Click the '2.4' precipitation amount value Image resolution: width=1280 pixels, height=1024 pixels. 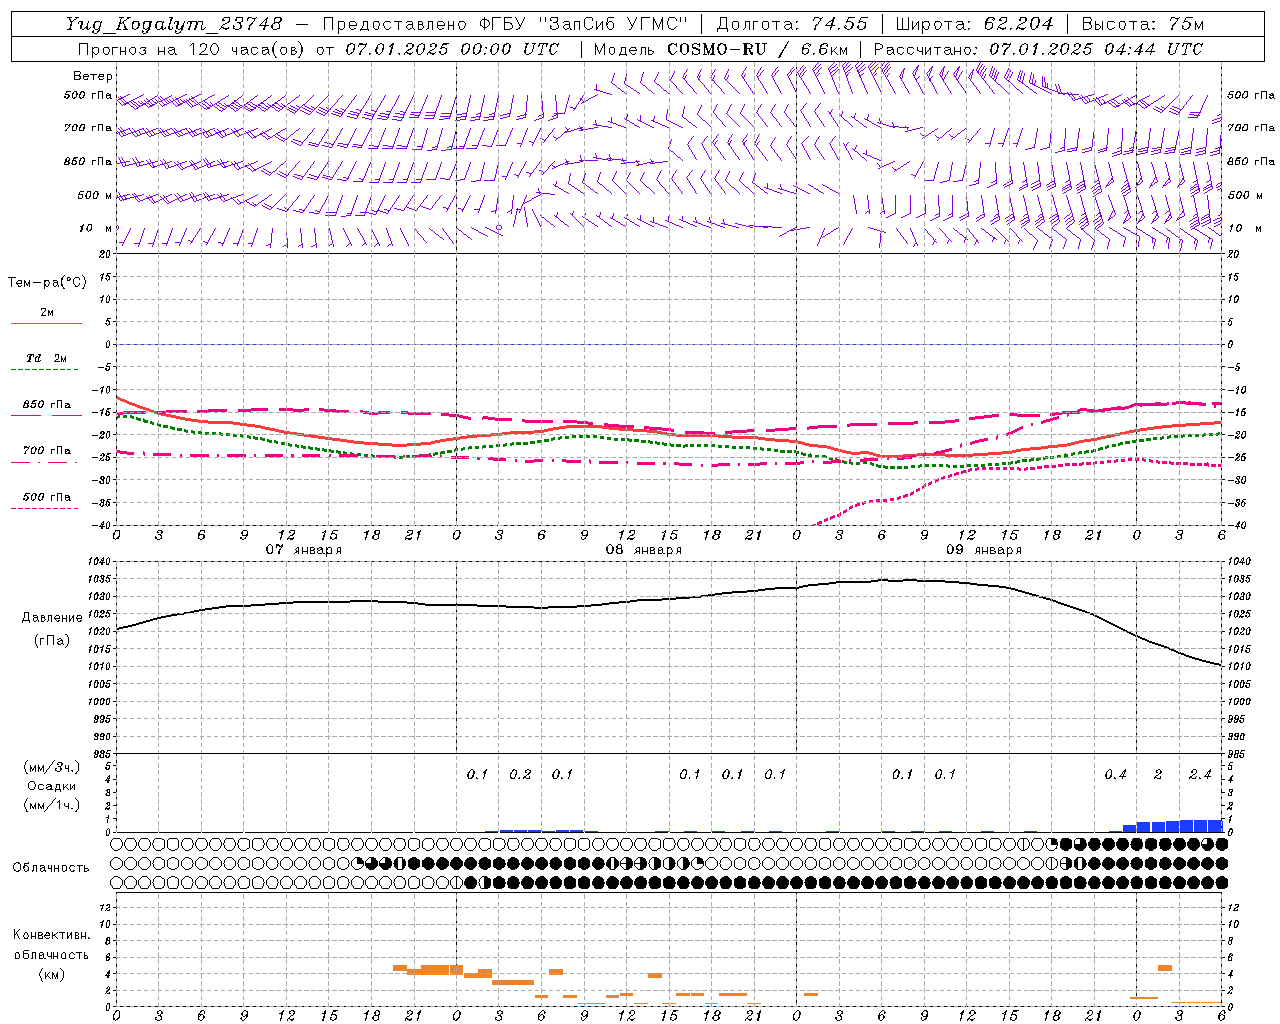(x=1200, y=774)
